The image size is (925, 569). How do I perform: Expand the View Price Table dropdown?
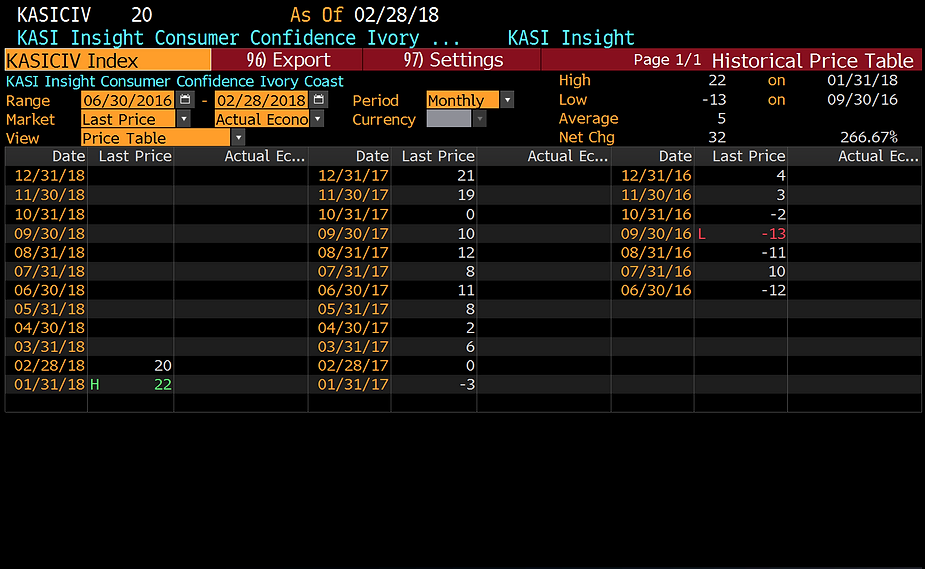tap(238, 138)
